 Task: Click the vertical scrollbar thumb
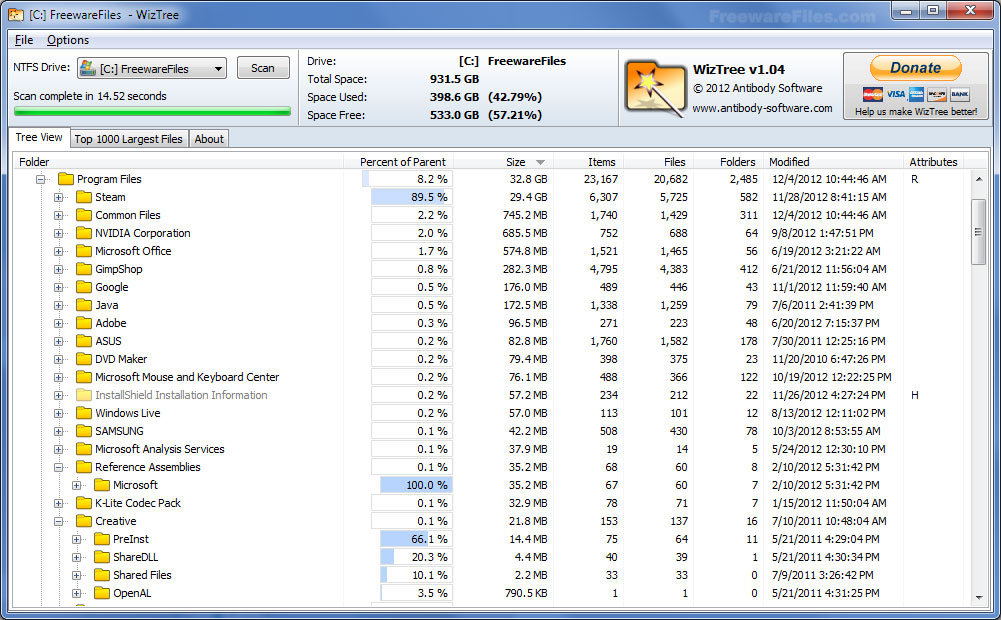pos(978,231)
